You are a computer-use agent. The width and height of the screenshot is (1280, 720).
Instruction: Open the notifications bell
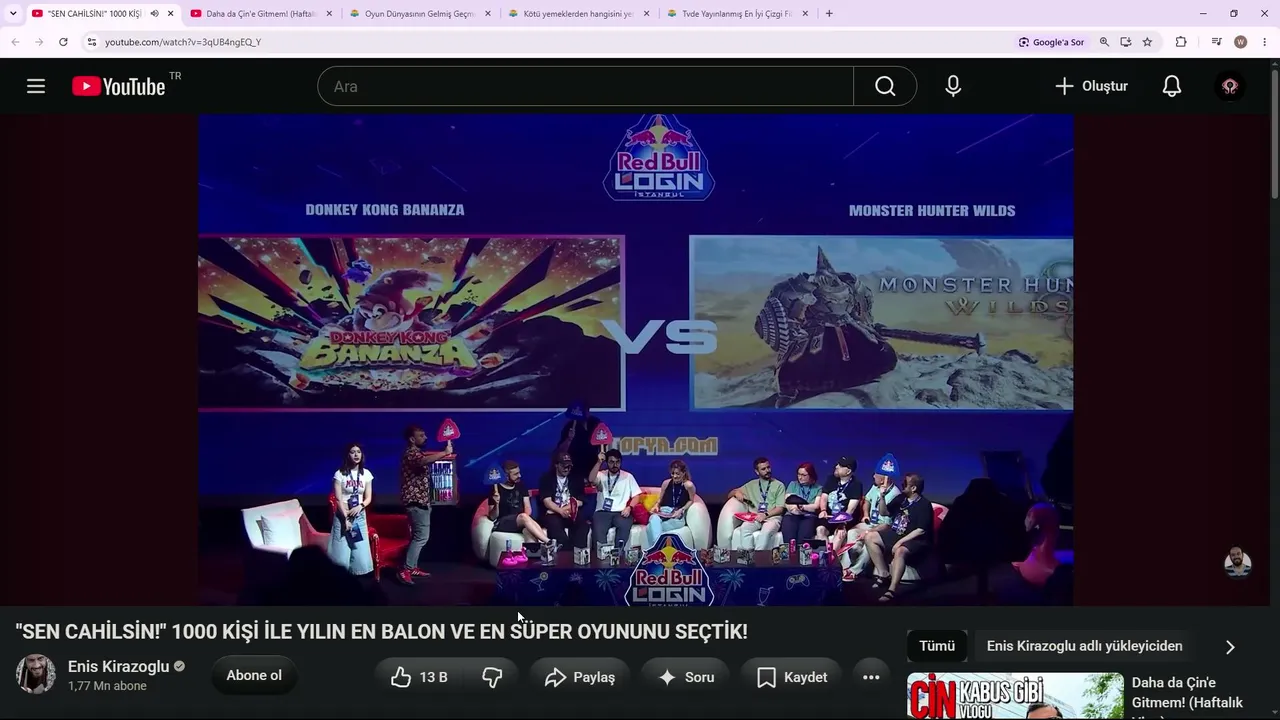point(1172,86)
